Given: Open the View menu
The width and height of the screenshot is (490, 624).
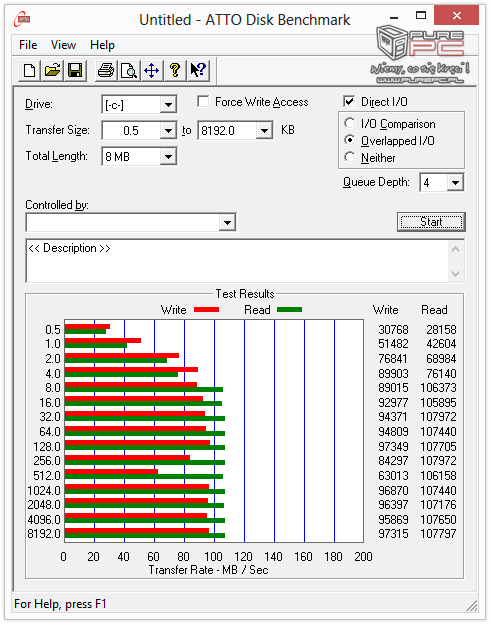Looking at the screenshot, I should click(x=63, y=45).
